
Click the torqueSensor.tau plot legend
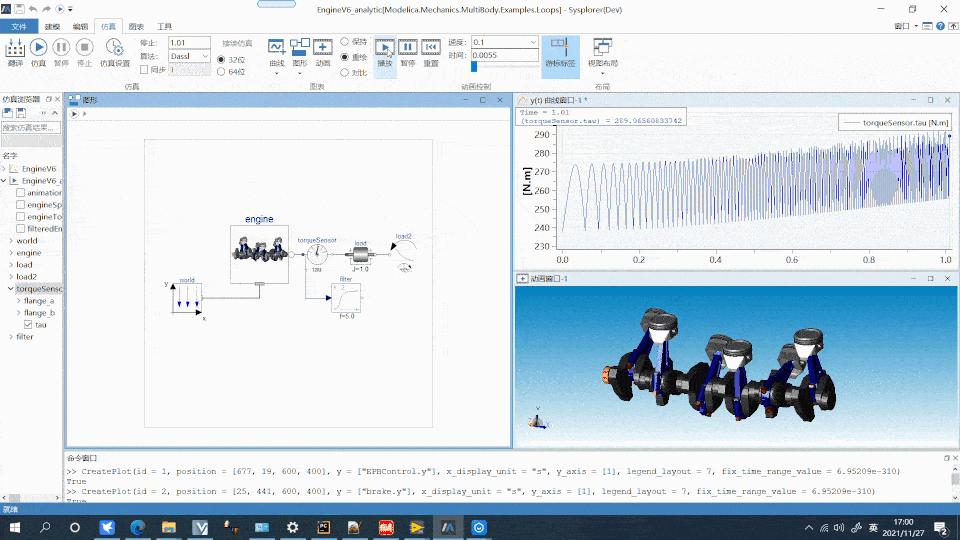click(894, 122)
